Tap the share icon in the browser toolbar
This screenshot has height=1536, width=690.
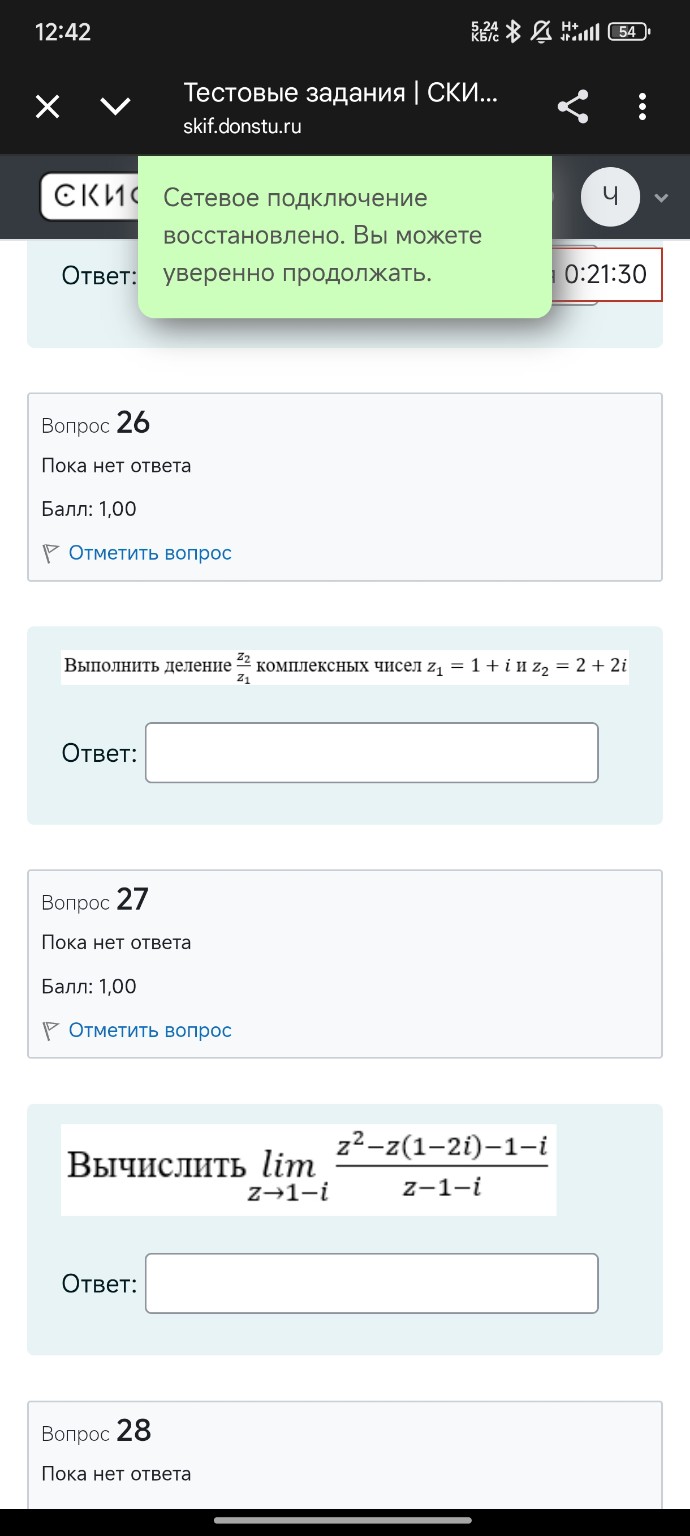pos(573,105)
